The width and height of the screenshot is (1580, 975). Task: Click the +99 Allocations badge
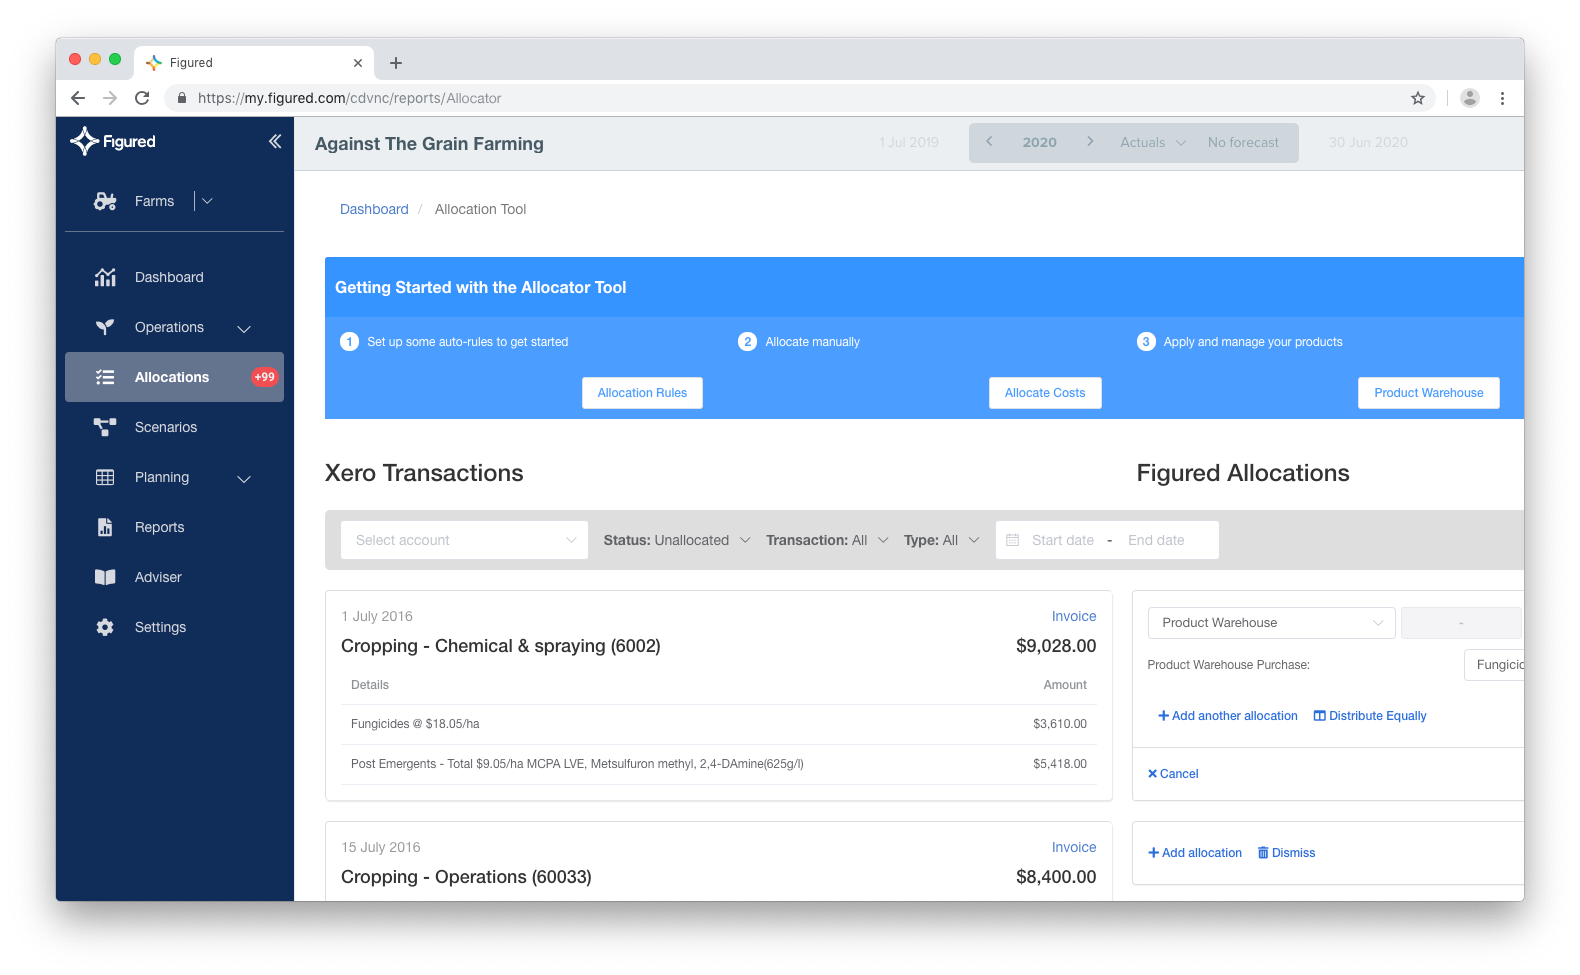coord(264,377)
